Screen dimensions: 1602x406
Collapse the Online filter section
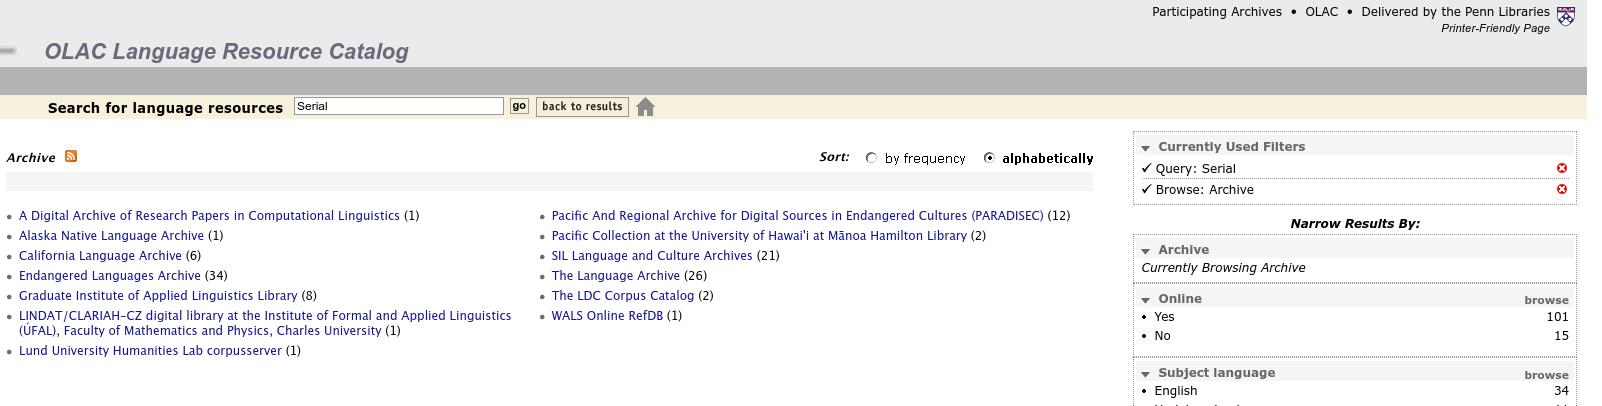click(1146, 300)
